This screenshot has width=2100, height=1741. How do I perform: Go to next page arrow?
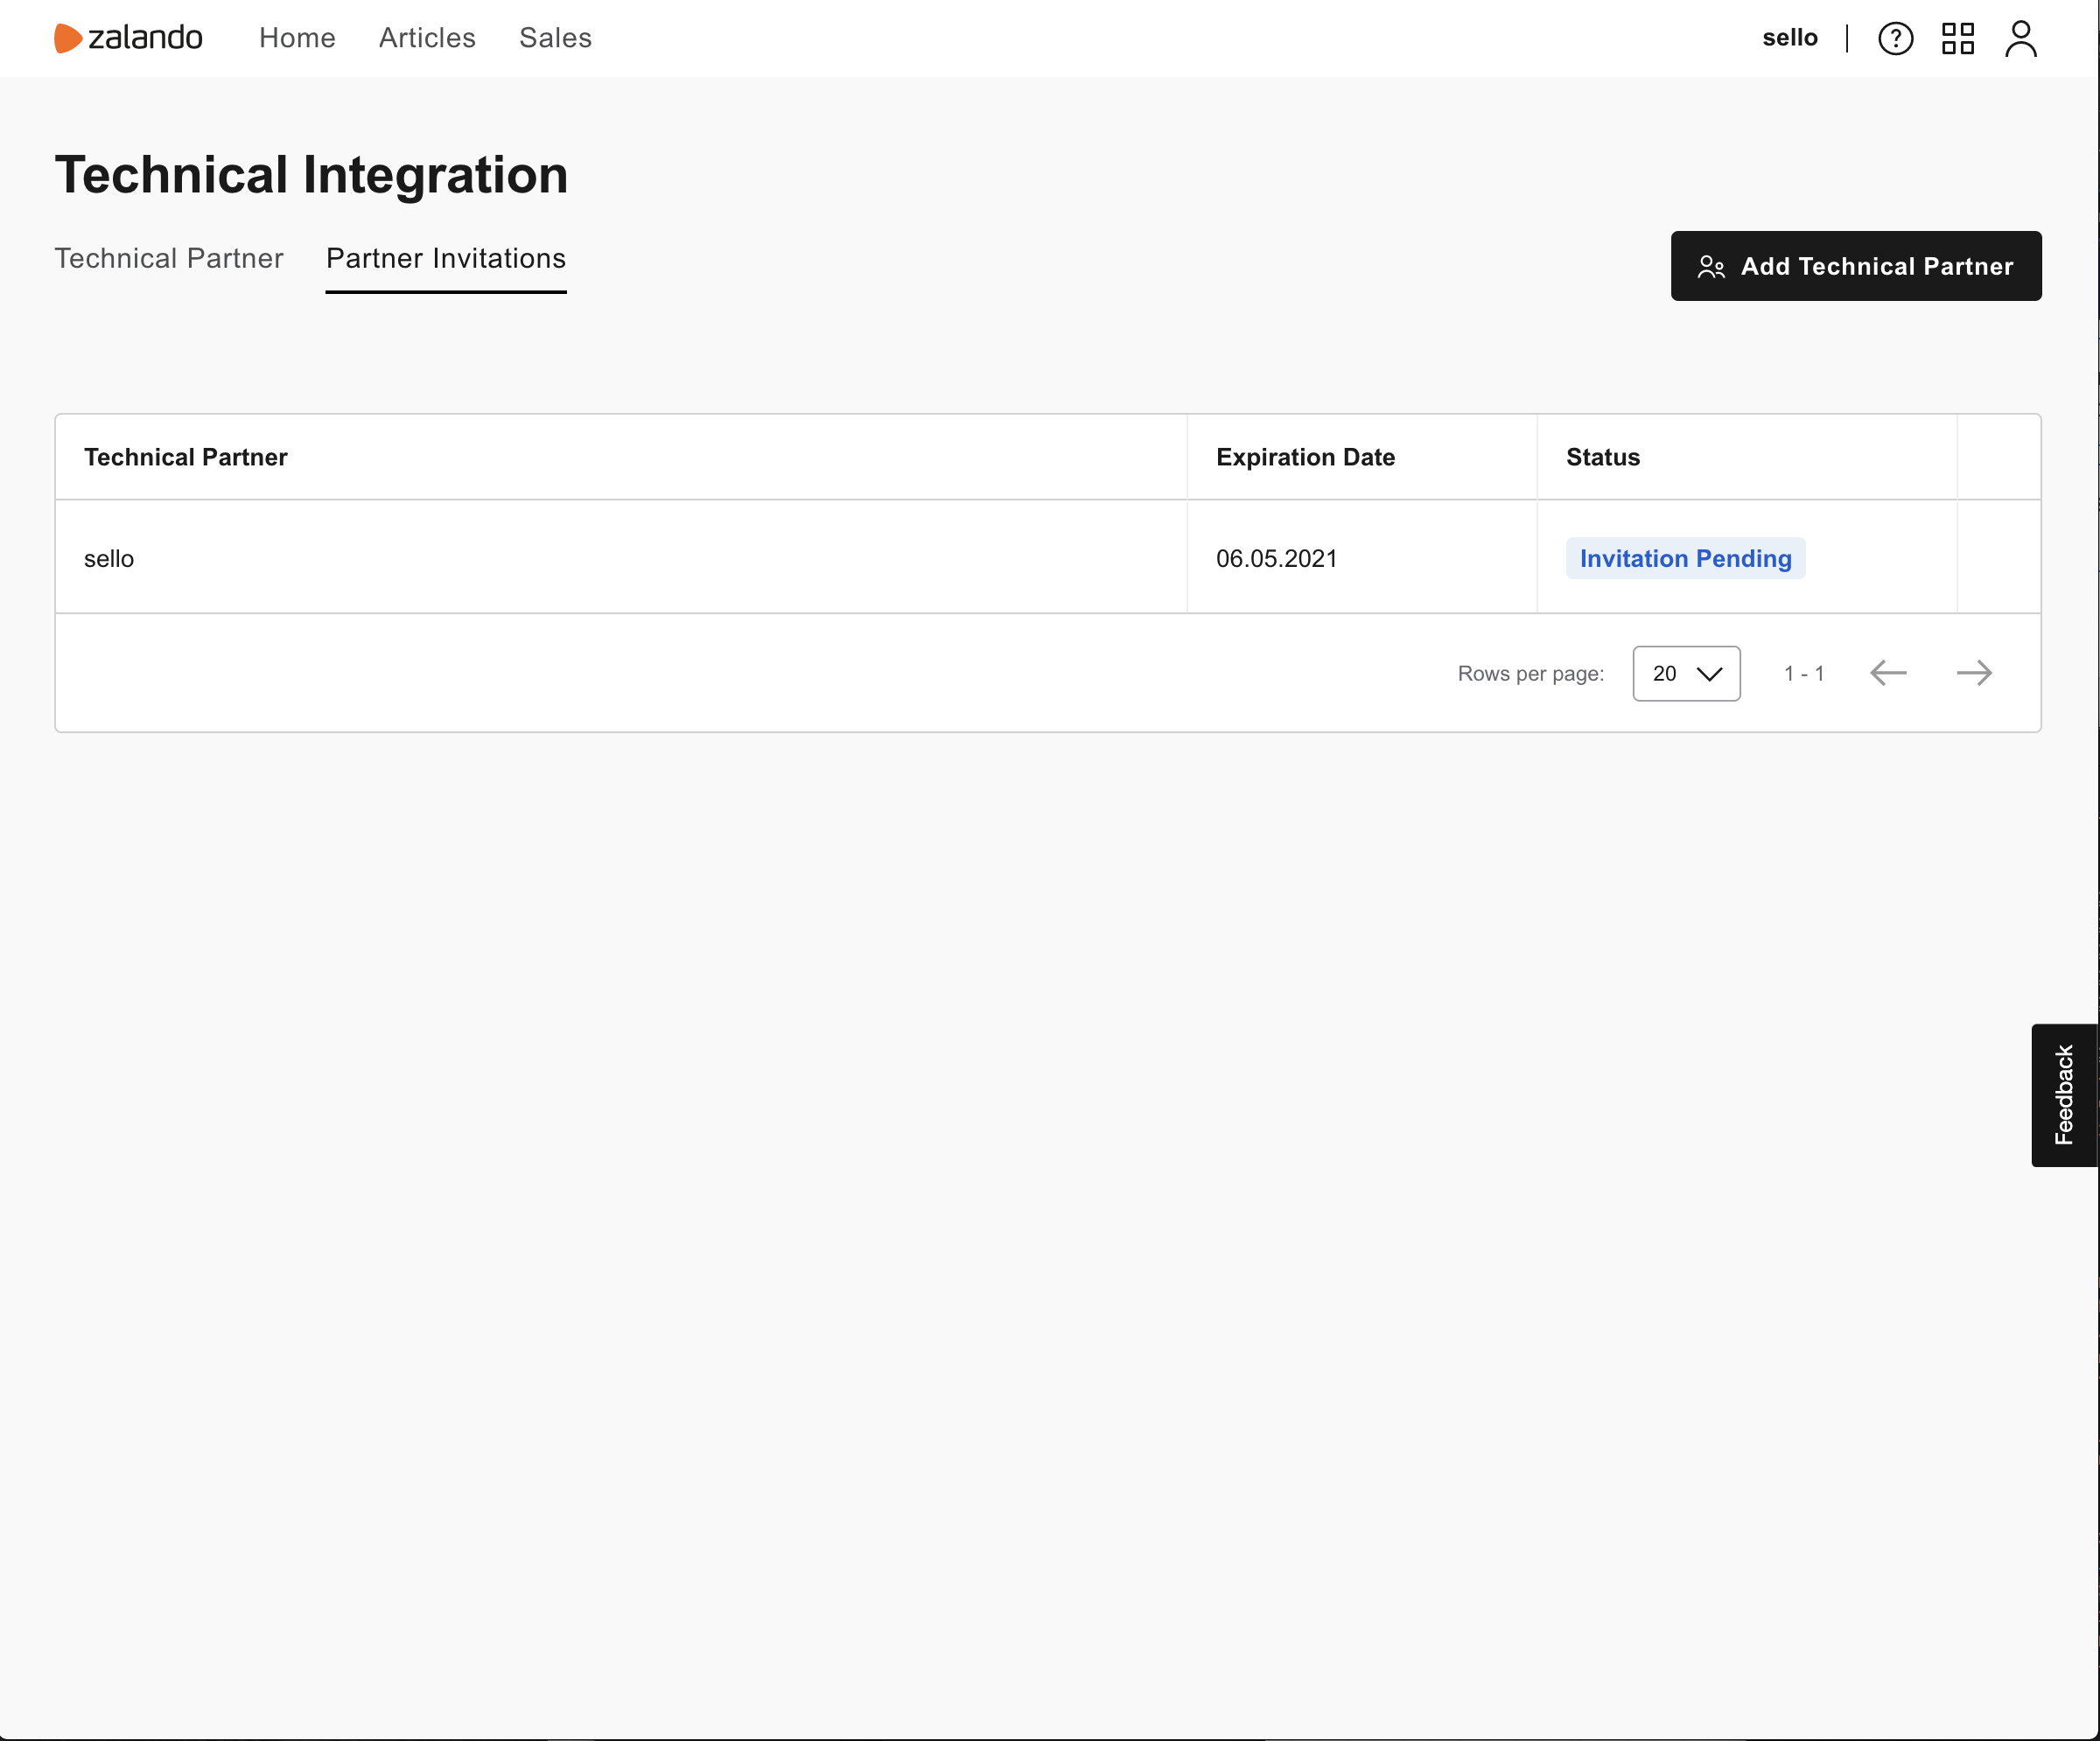[x=1974, y=673]
